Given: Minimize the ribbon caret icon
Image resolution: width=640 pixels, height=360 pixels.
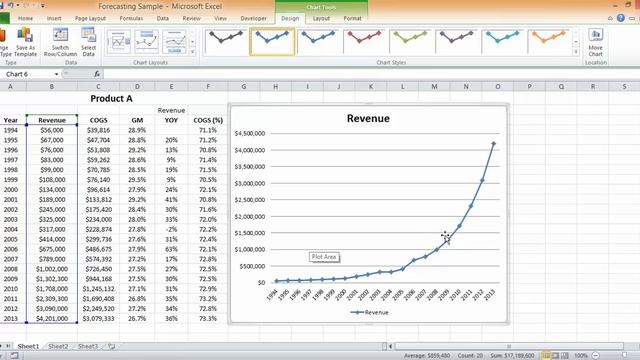Looking at the screenshot, I should tap(610, 18).
